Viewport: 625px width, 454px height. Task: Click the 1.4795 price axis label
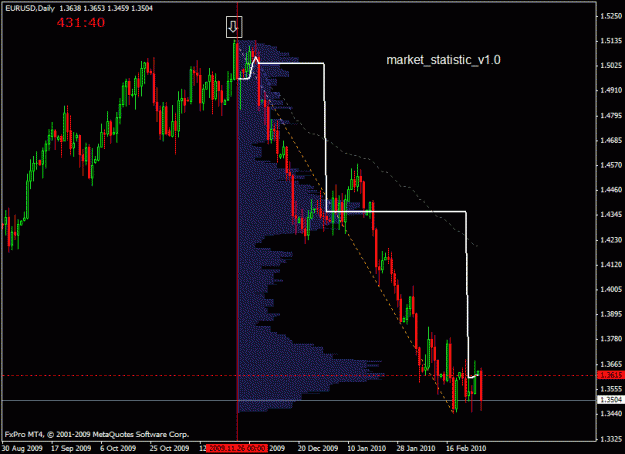click(611, 116)
